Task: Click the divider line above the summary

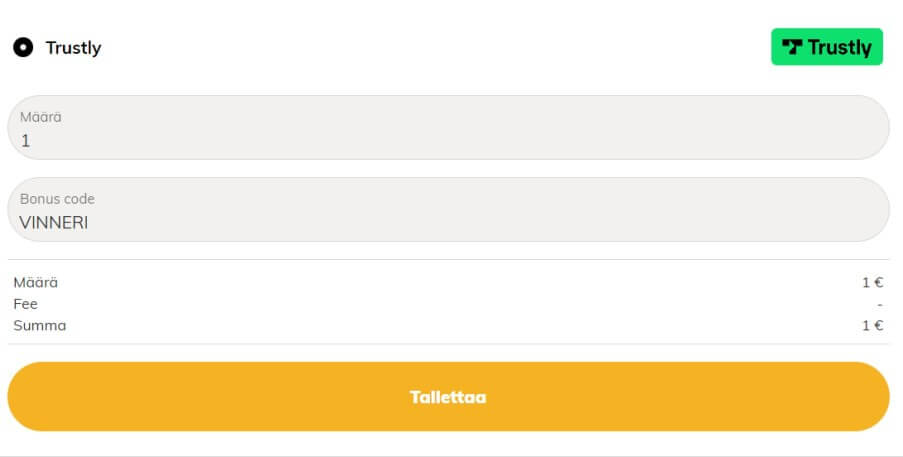Action: [448, 260]
